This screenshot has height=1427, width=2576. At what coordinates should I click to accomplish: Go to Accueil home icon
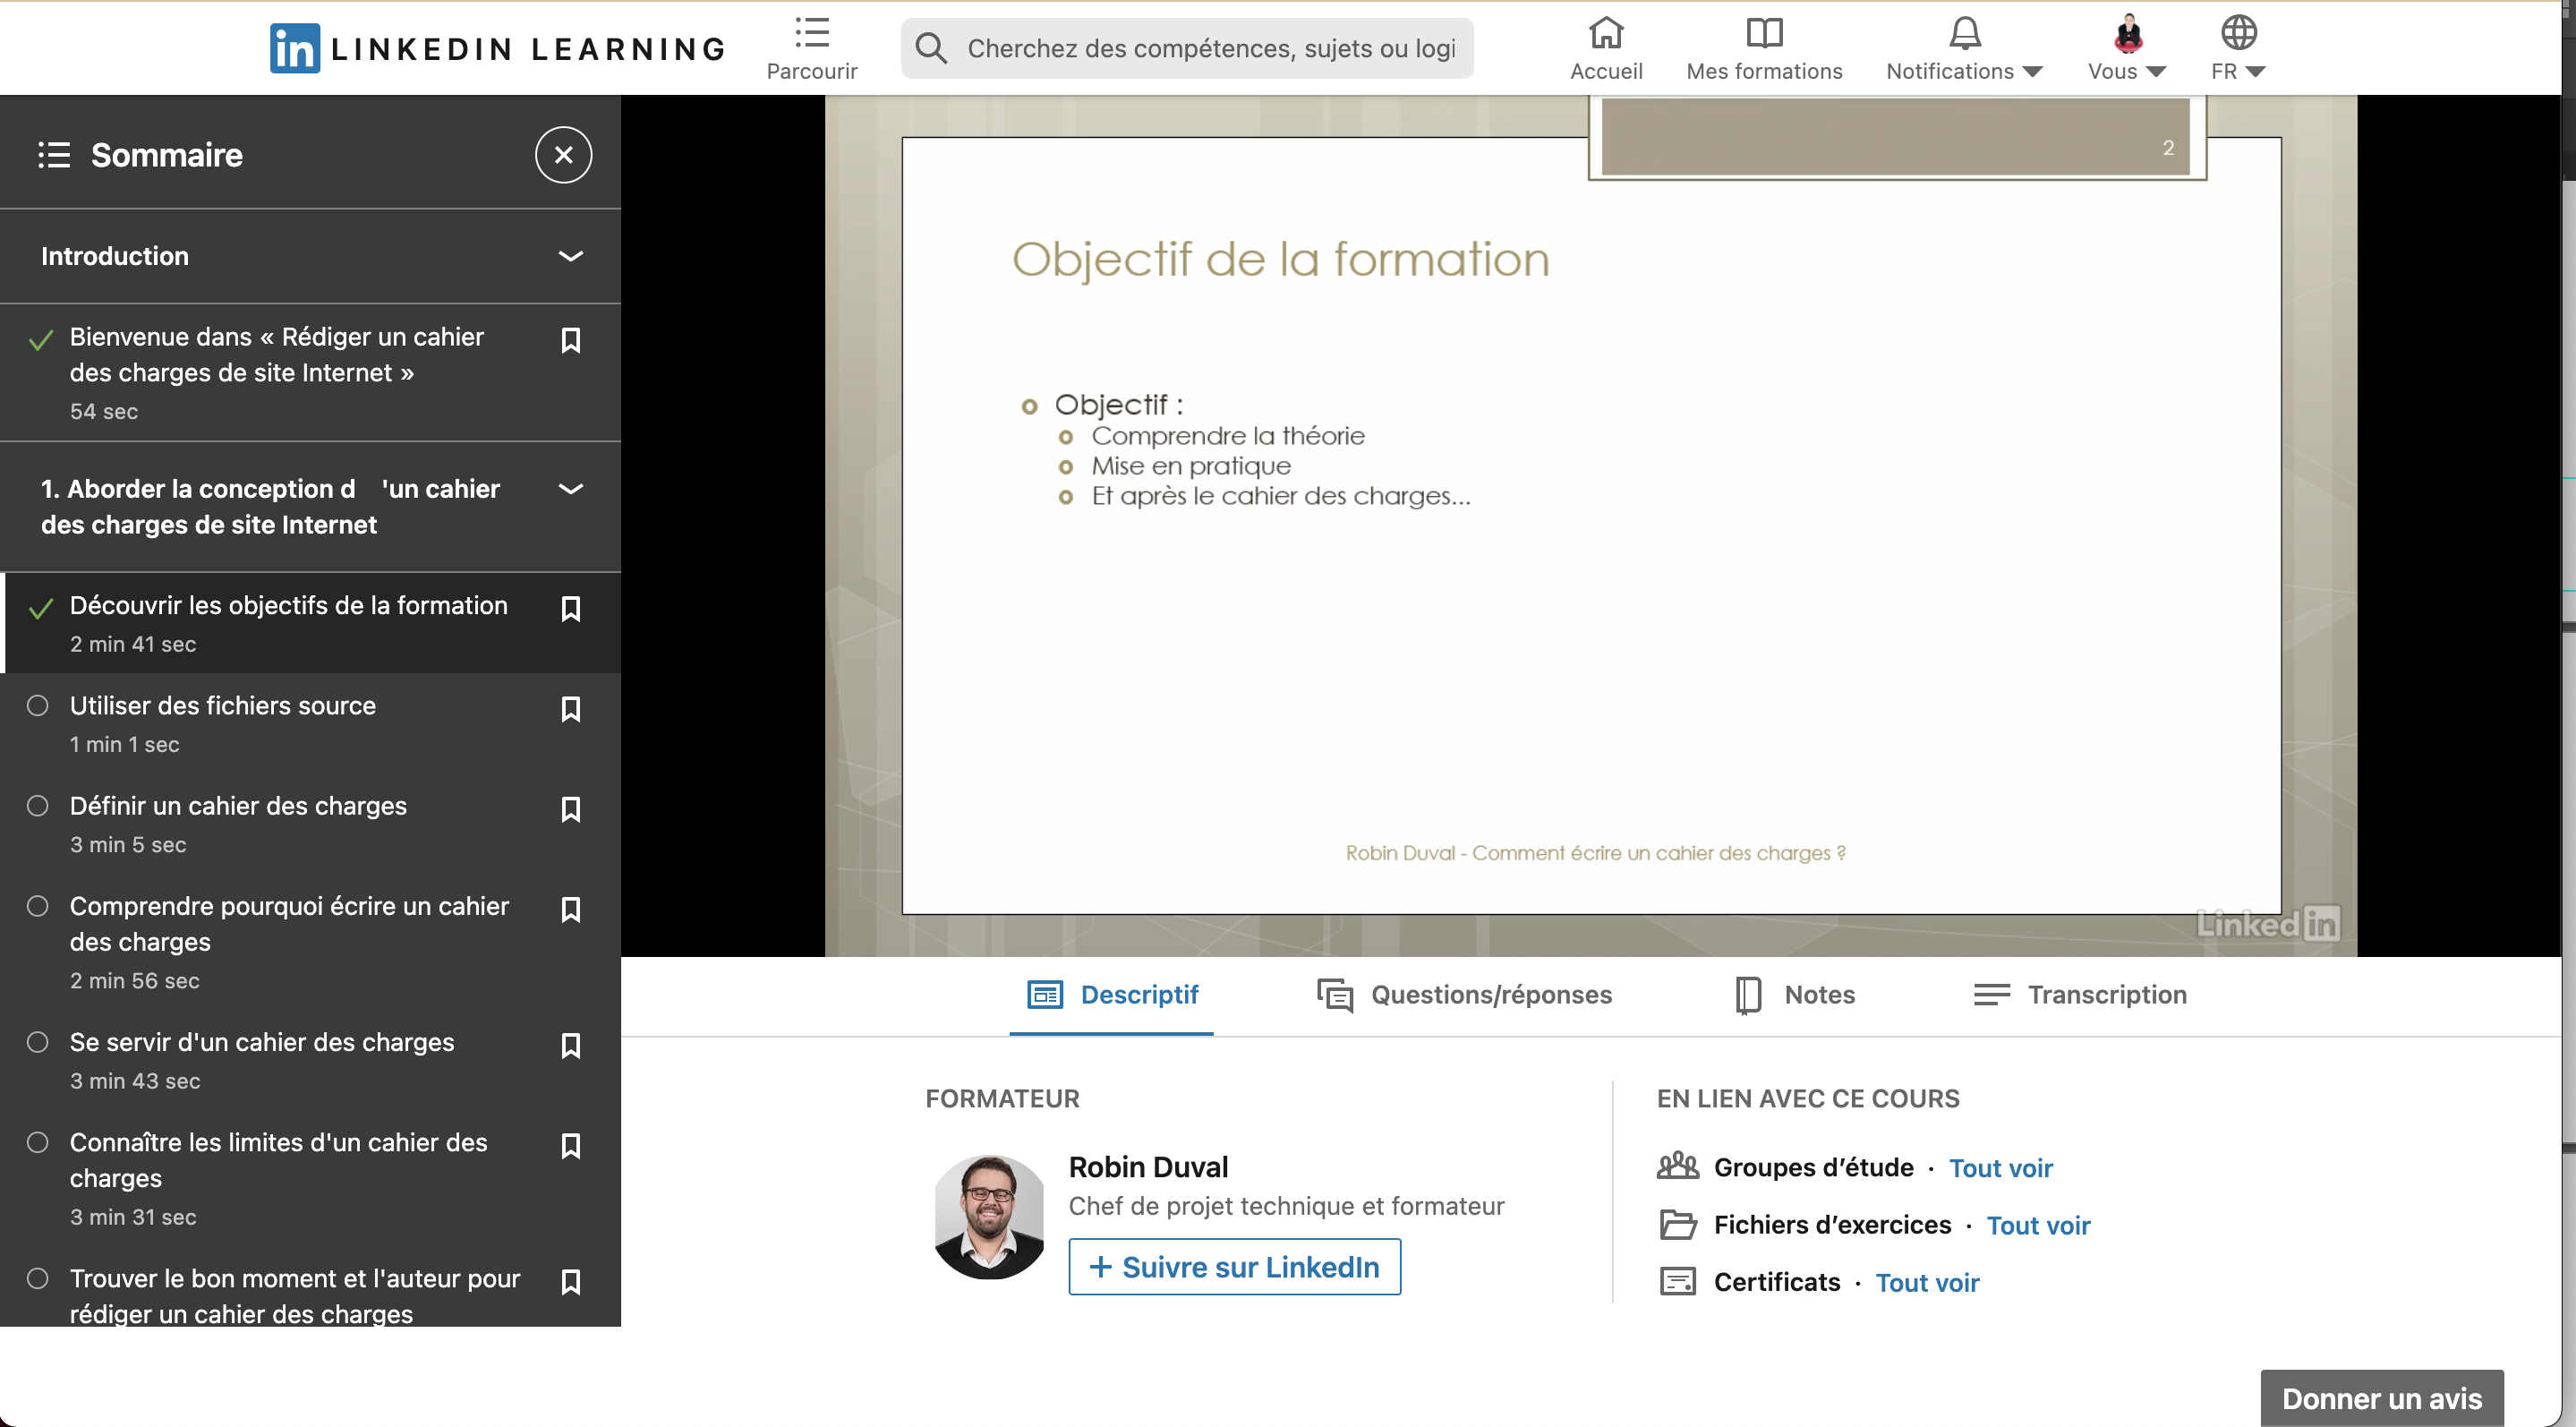click(1605, 34)
